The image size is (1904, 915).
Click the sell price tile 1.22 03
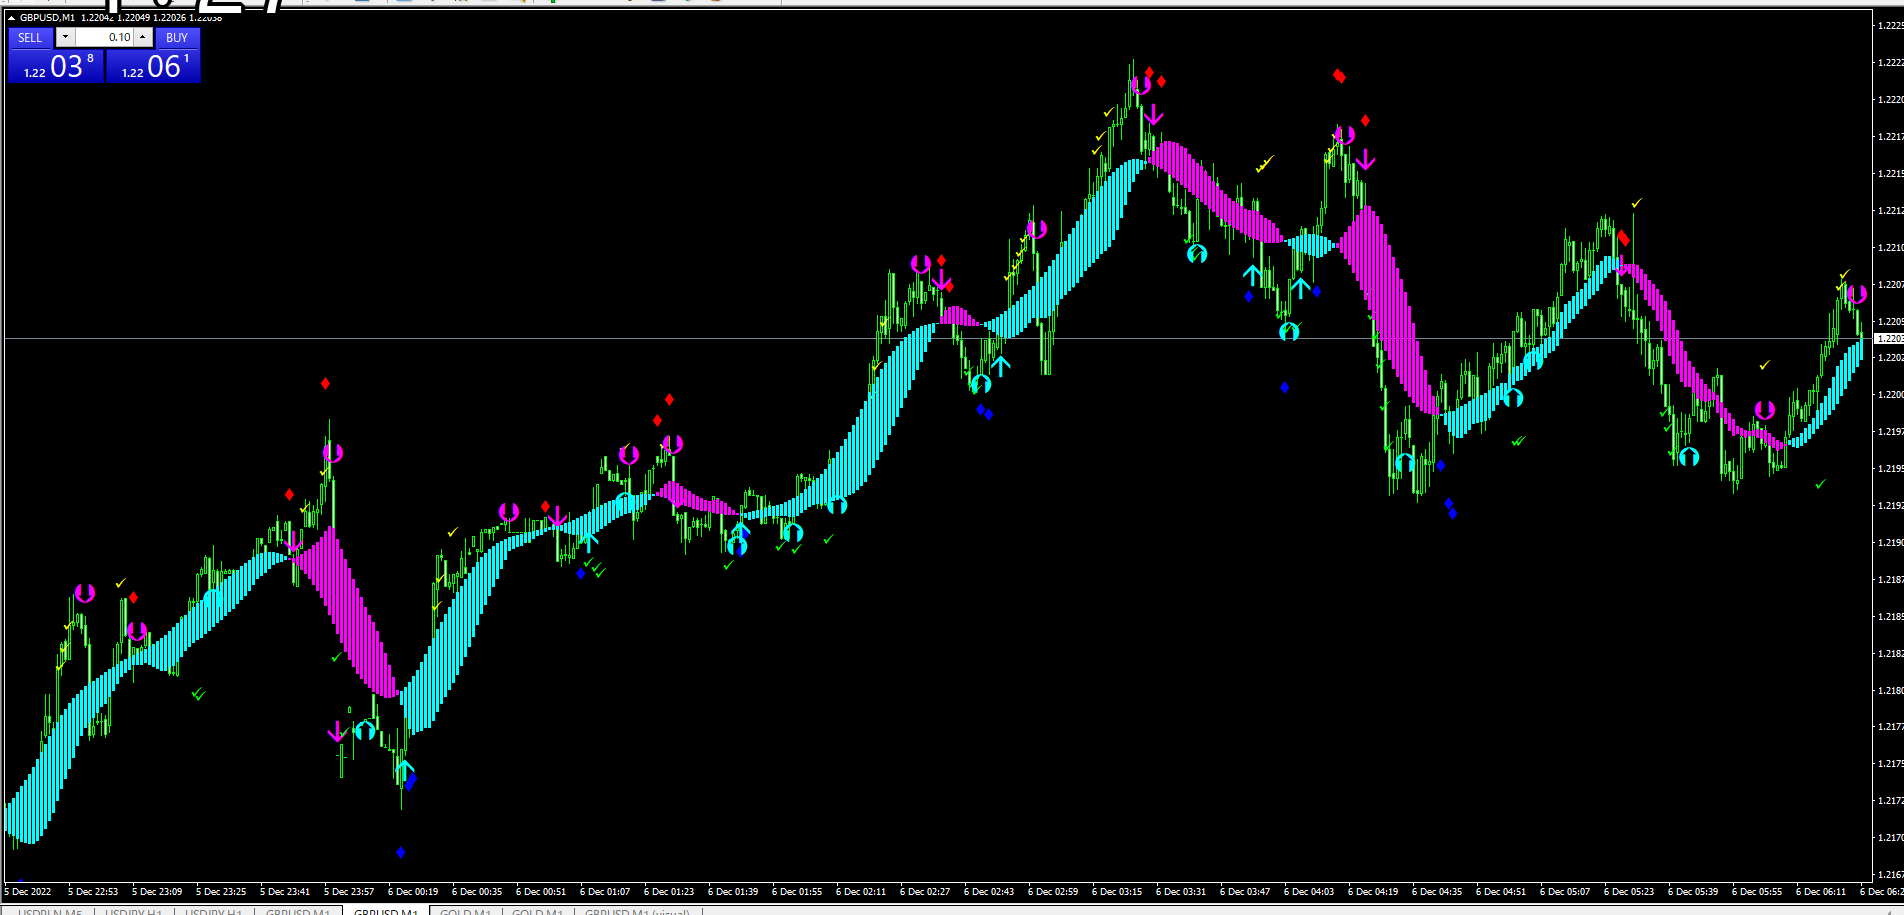[56, 66]
